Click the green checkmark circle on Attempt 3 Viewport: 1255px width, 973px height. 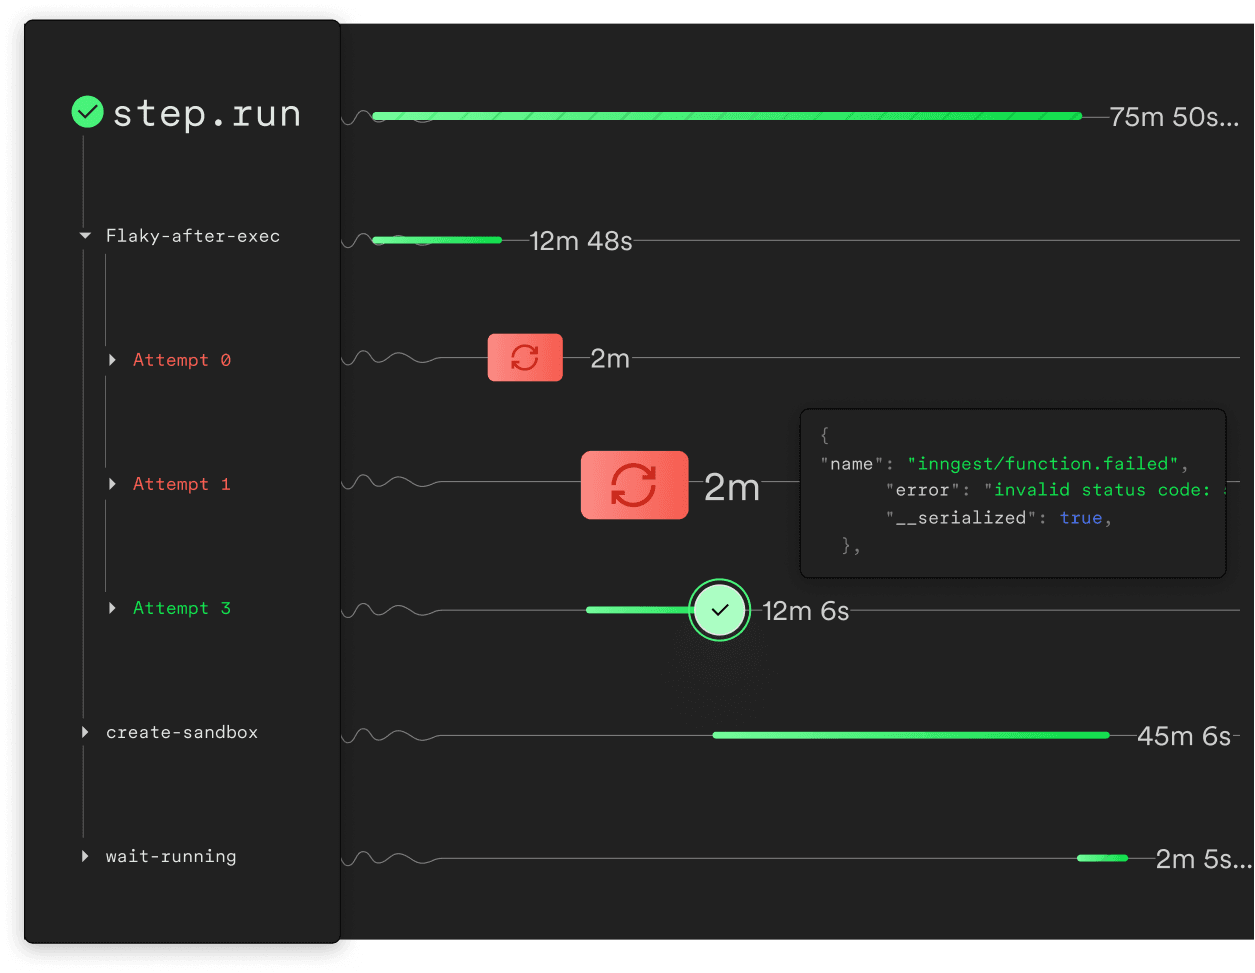tap(720, 610)
